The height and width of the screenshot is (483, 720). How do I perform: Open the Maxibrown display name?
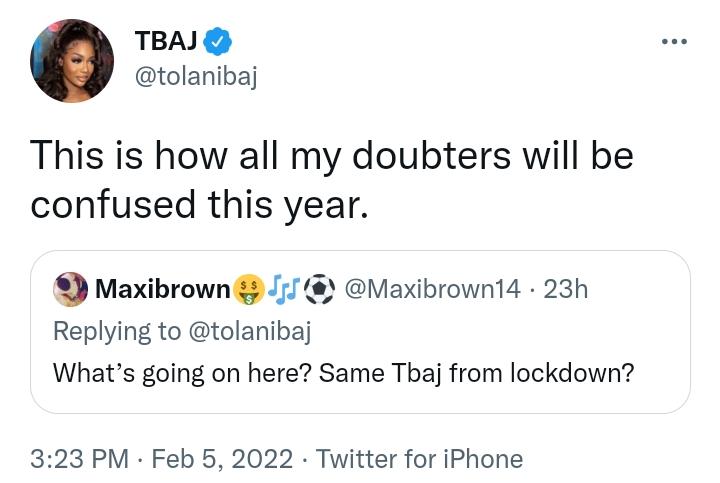pos(162,290)
